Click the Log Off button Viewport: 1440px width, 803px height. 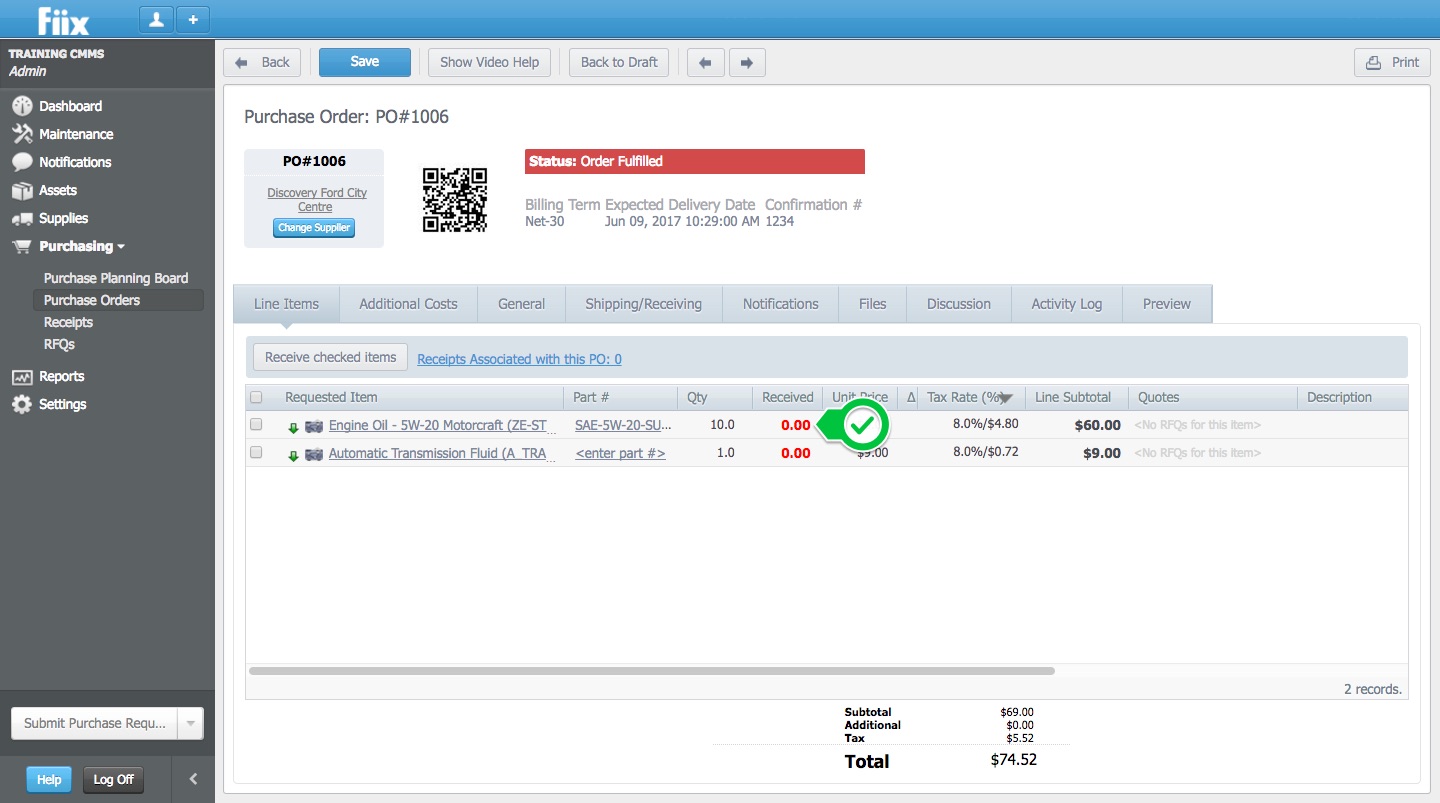(x=113, y=780)
